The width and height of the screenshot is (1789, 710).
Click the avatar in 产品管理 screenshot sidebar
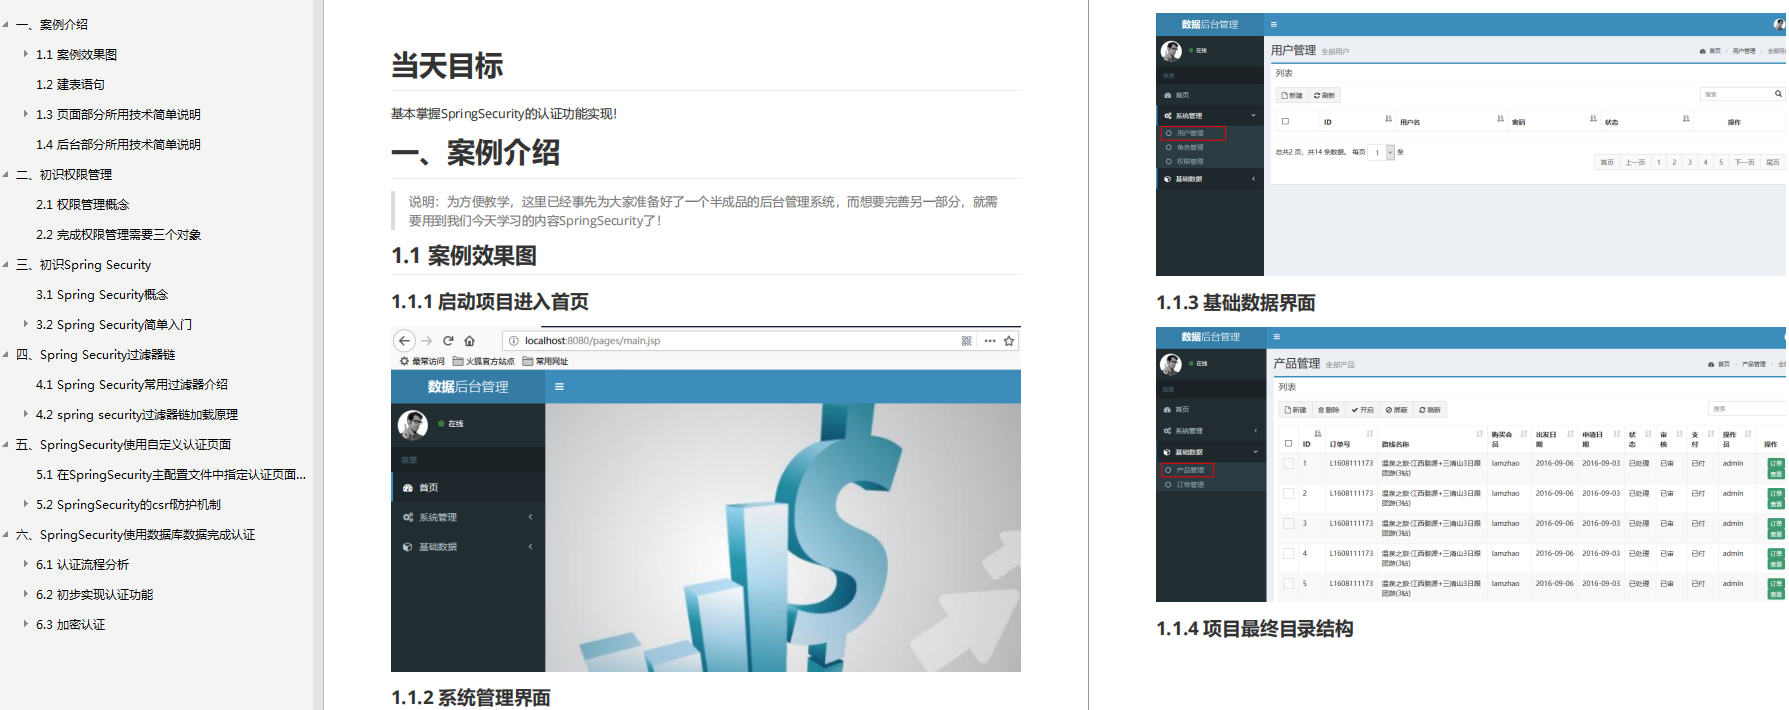click(x=1171, y=364)
